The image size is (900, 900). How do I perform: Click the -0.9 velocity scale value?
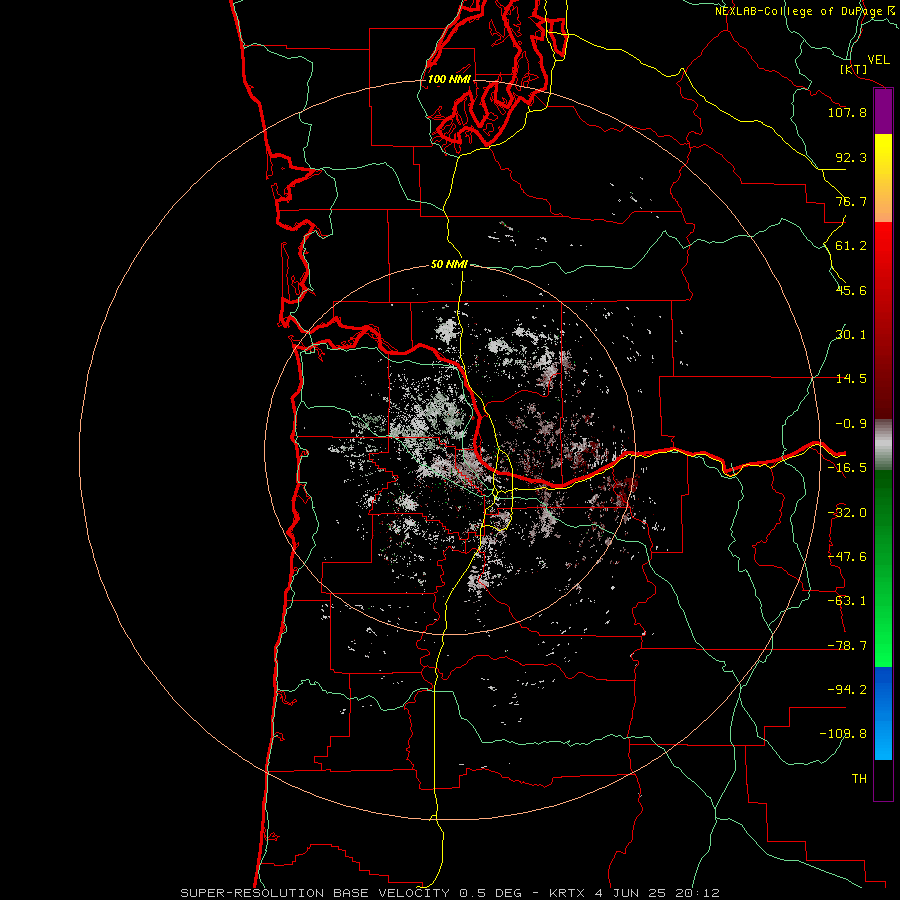(x=851, y=424)
